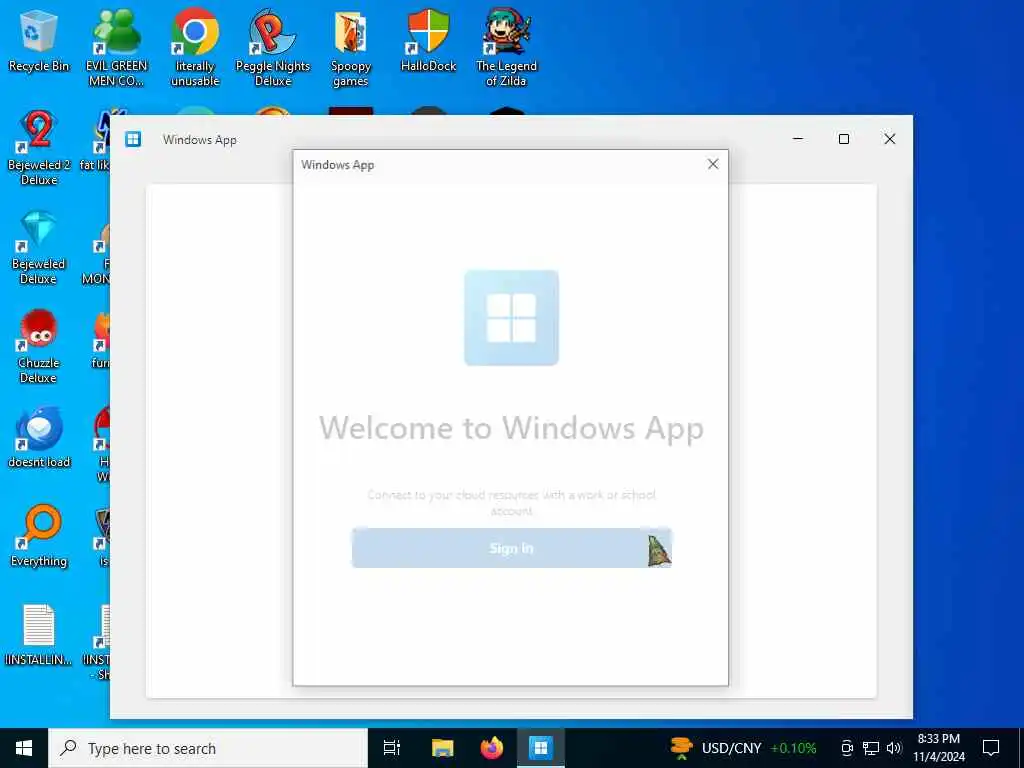Select the 'literally unusable' Chrome shortcut
The height and width of the screenshot is (768, 1024).
[x=195, y=48]
